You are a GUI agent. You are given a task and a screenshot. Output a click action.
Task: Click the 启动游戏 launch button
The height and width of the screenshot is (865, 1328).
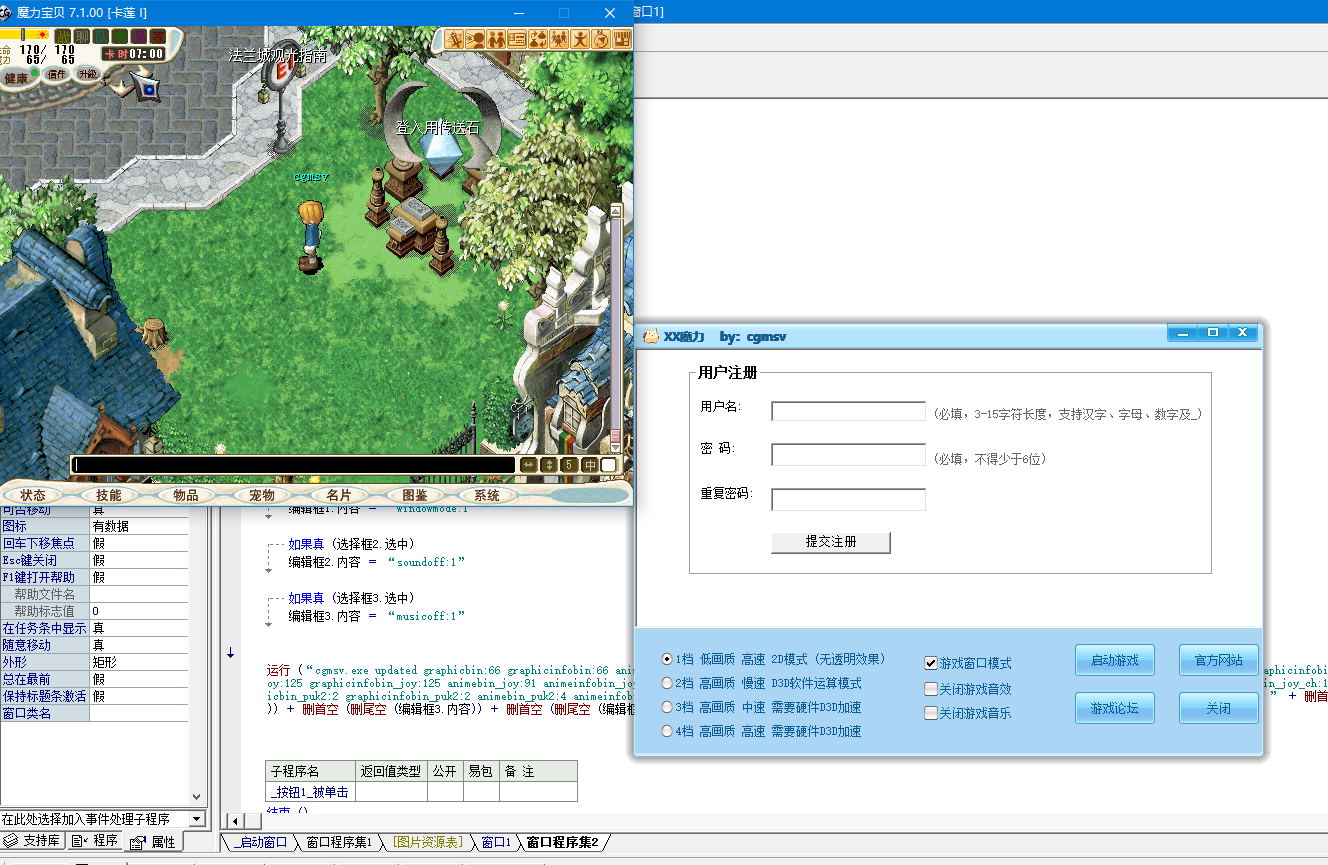tap(1115, 660)
